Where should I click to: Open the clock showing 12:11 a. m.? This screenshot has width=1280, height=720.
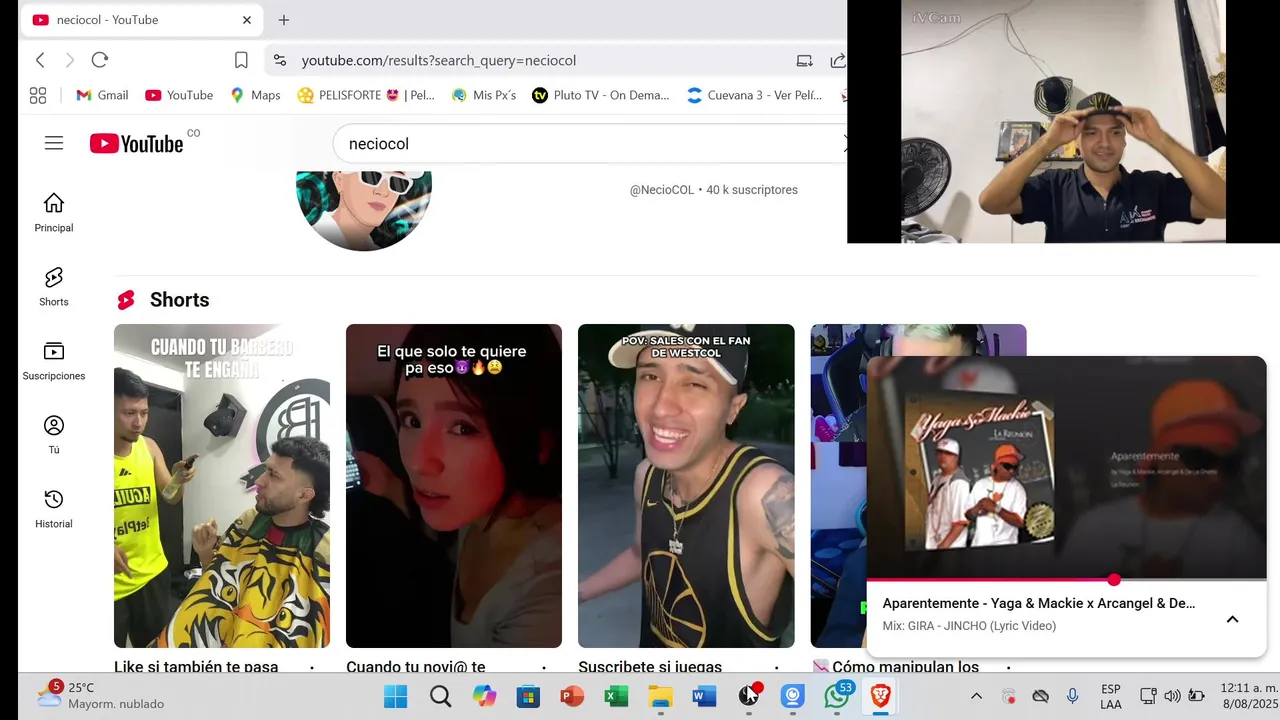pos(1249,696)
